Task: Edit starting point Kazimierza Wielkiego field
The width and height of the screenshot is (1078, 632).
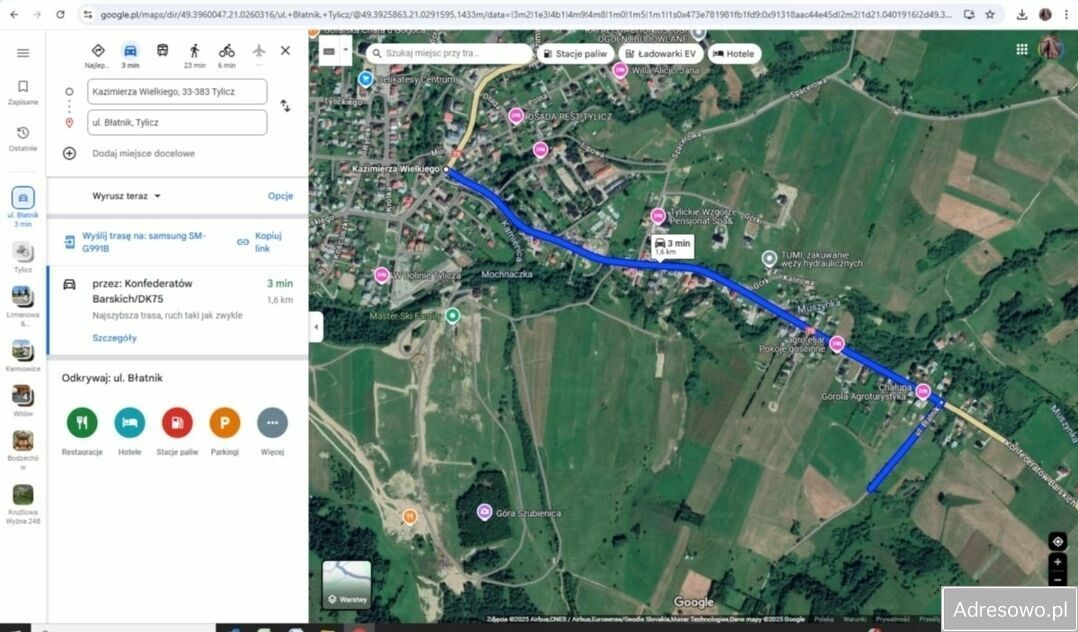Action: pyautogui.click(x=177, y=91)
